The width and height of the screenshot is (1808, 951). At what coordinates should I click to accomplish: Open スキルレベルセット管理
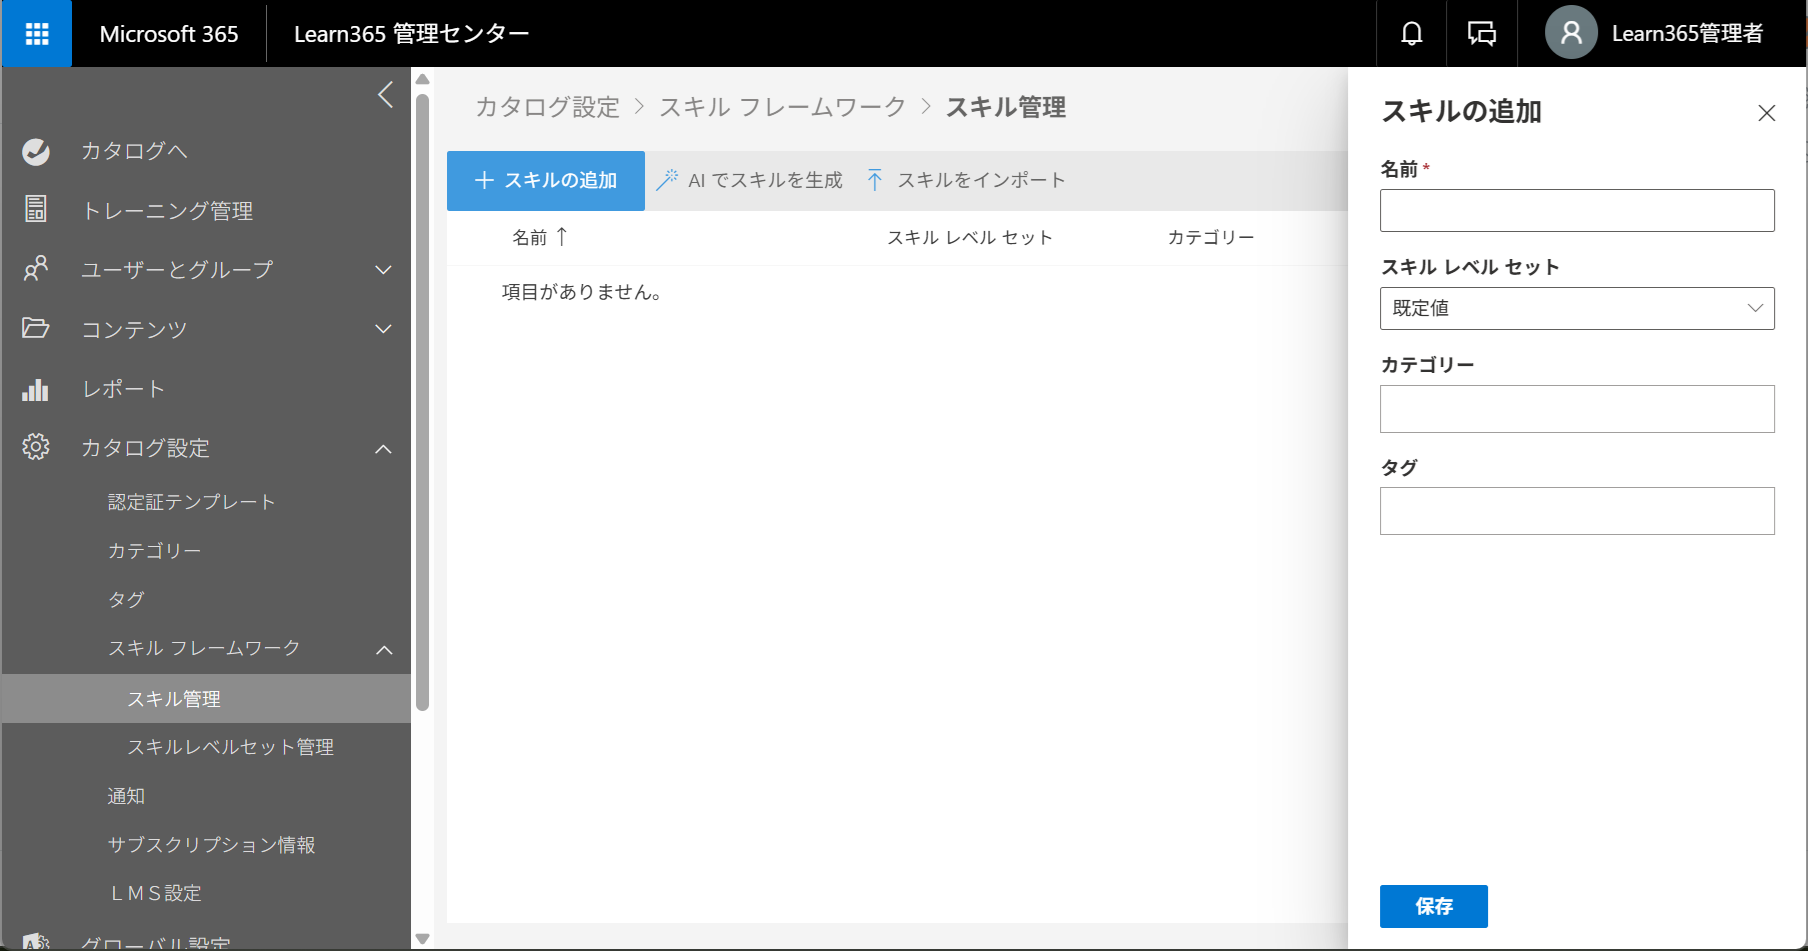(230, 747)
